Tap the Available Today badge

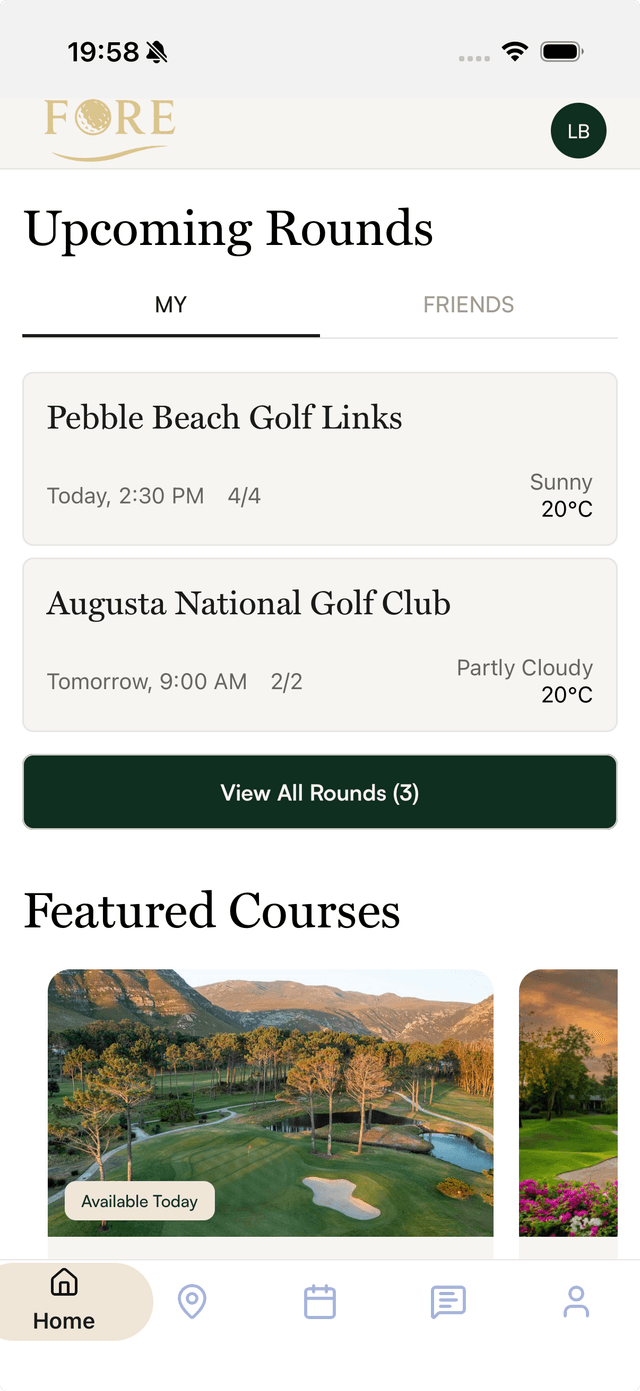(x=138, y=1200)
